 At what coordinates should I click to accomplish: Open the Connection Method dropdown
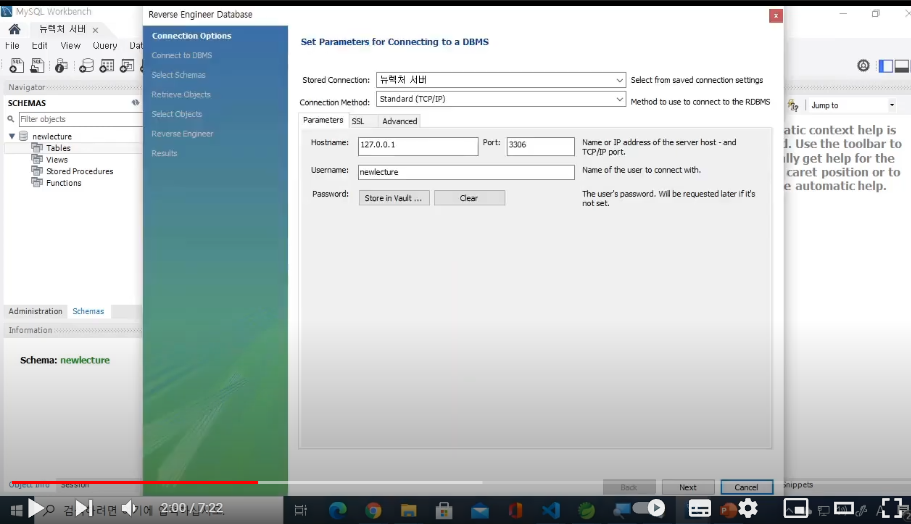click(501, 99)
